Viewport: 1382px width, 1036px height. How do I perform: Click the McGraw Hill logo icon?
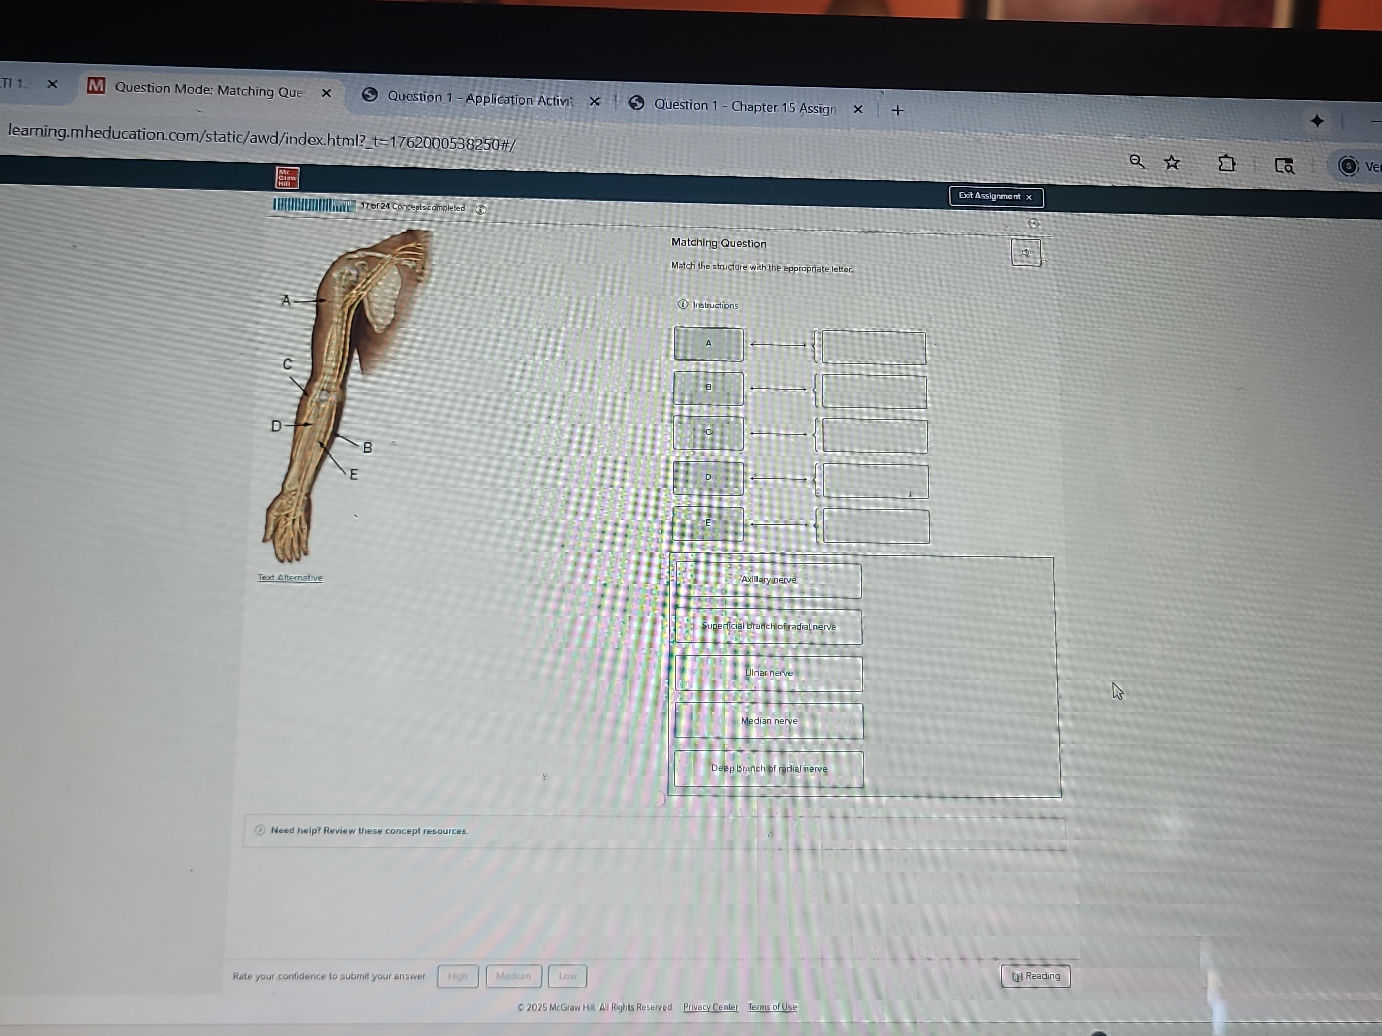pos(287,178)
